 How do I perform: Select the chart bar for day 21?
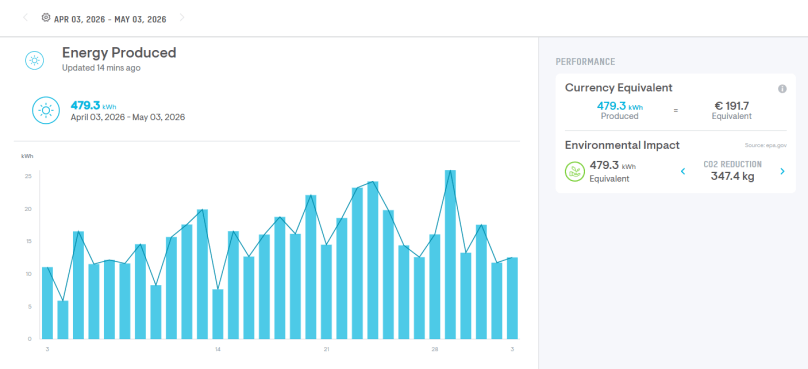pyautogui.click(x=326, y=292)
